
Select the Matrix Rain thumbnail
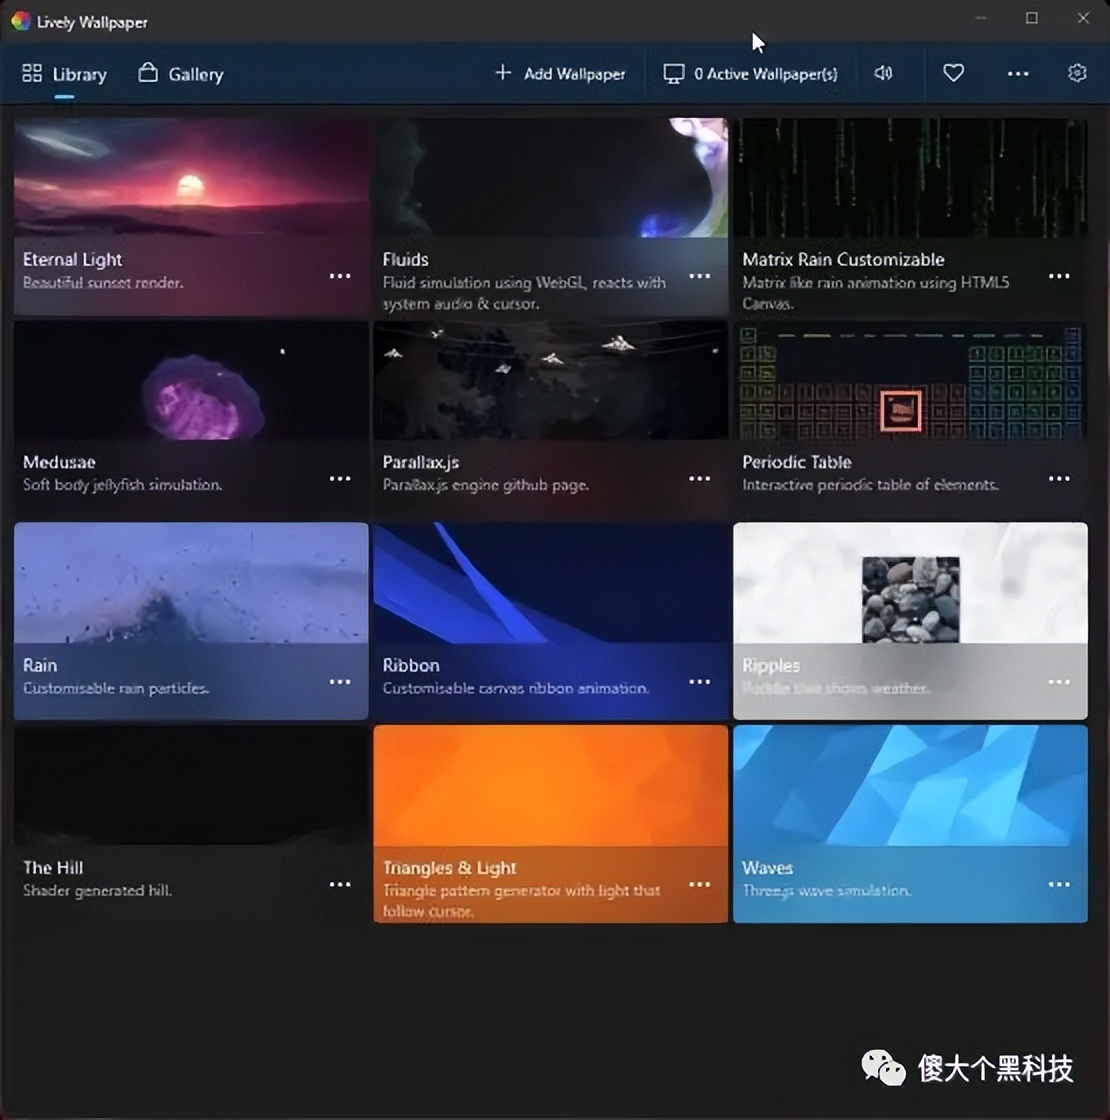pos(911,177)
